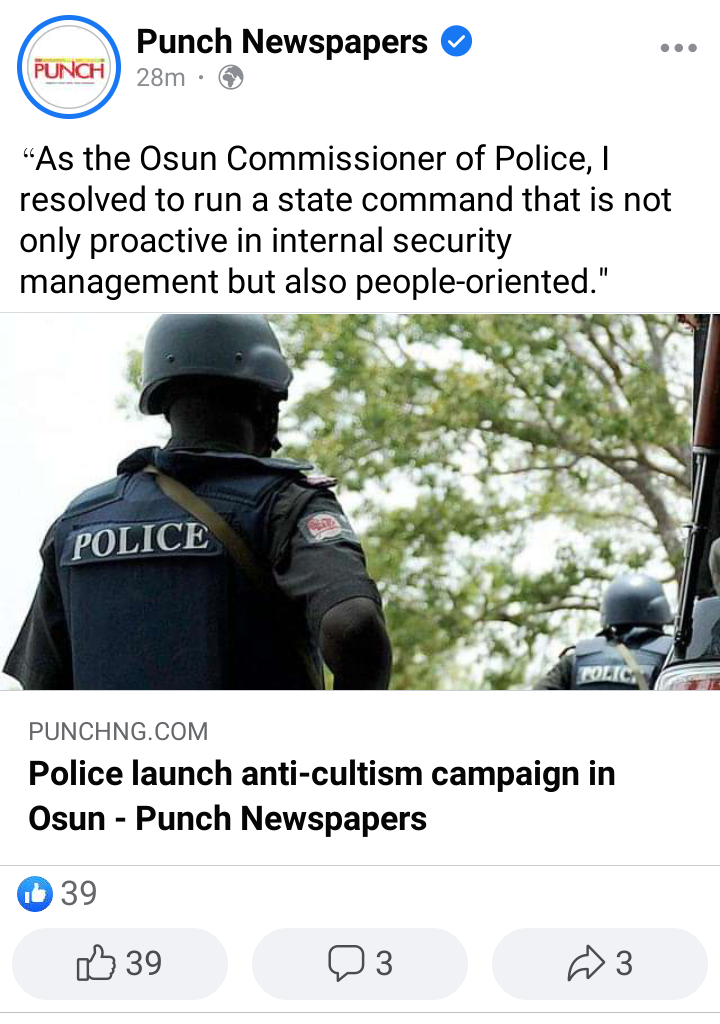Open the police officer article image
The width and height of the screenshot is (720, 1024).
360,502
